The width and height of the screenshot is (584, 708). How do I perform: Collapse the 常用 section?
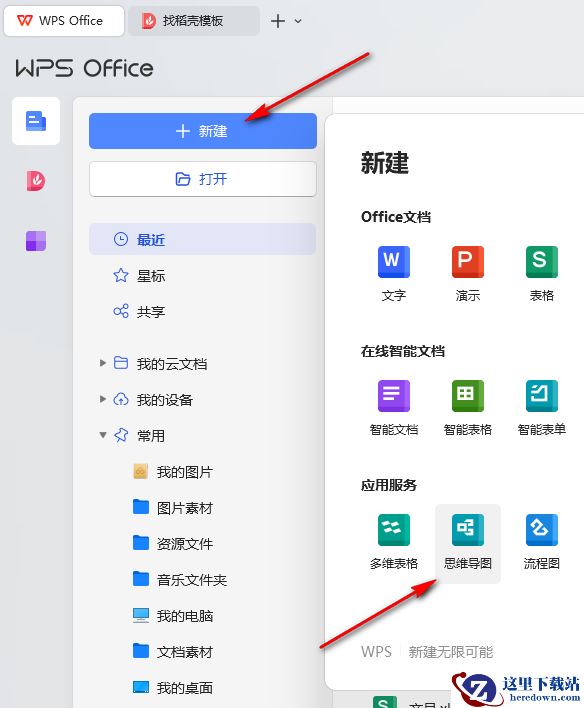103,435
